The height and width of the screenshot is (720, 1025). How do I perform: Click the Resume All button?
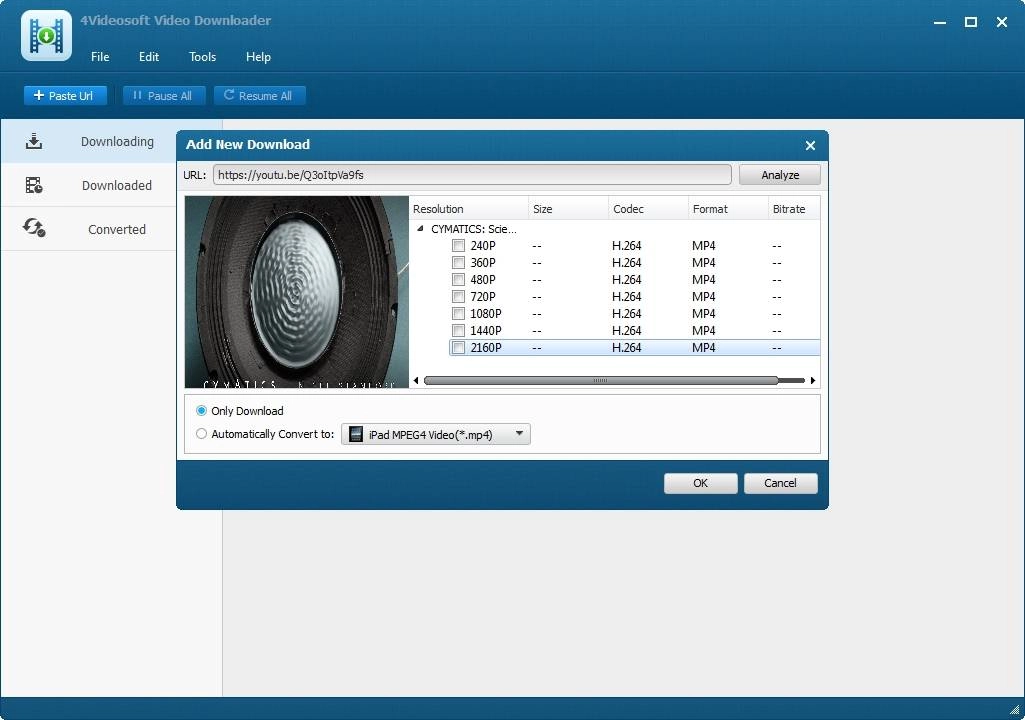tap(260, 95)
